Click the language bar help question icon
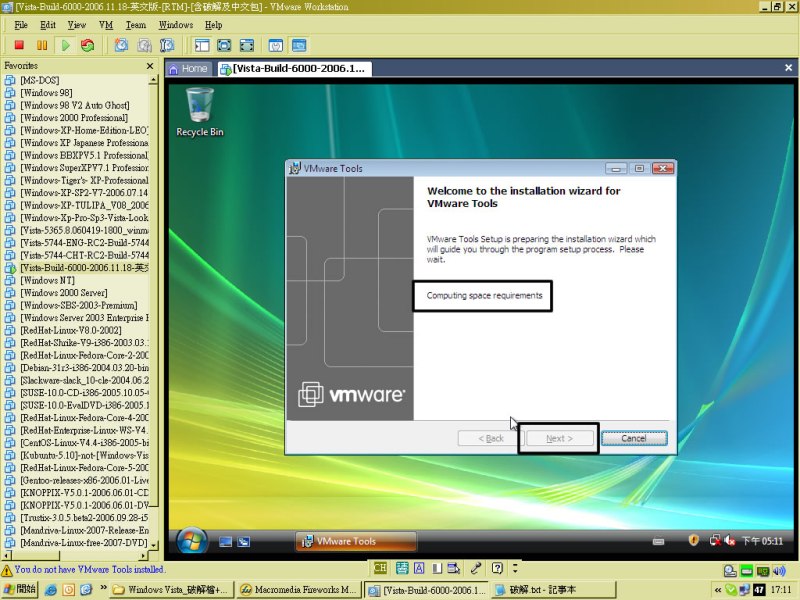This screenshot has height=600, width=800. coord(497,568)
